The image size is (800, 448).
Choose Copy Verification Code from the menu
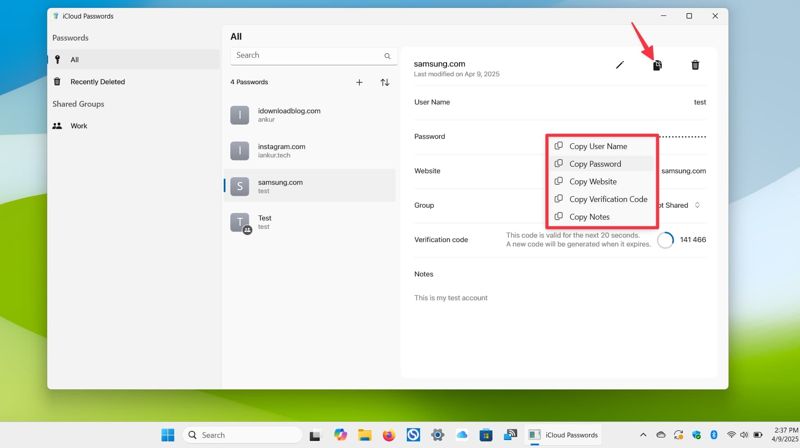click(602, 199)
